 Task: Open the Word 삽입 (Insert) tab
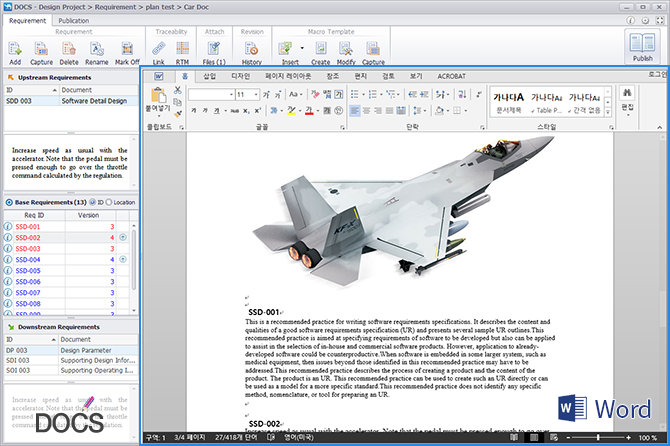209,76
